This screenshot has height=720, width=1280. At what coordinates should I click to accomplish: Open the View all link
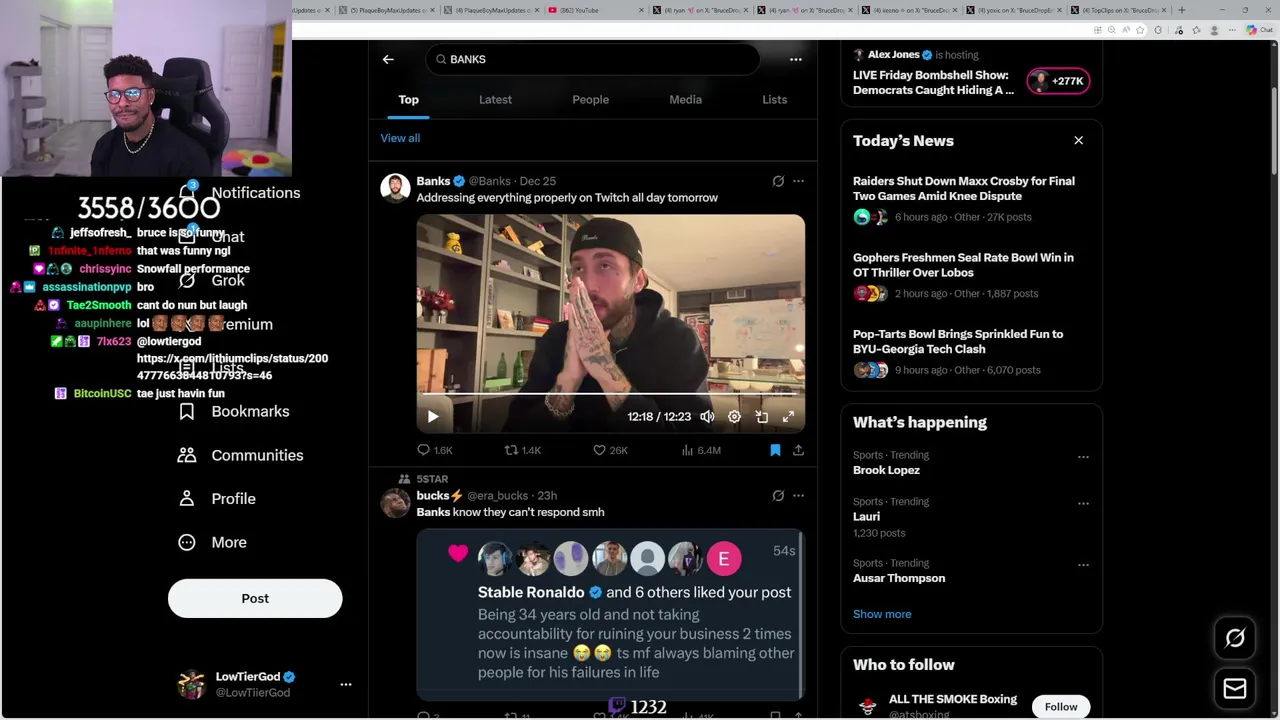(x=400, y=138)
